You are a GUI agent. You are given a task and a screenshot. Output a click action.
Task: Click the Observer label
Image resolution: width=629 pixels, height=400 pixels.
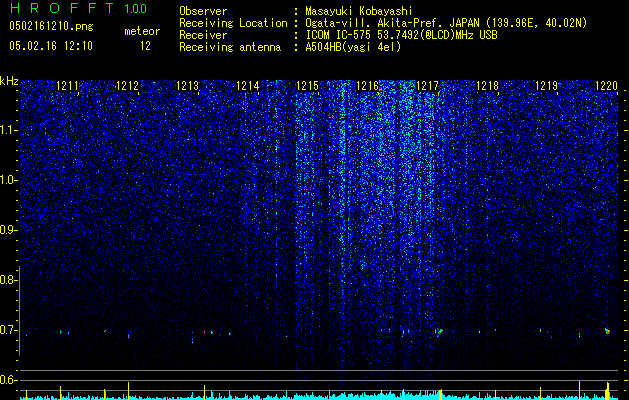[x=203, y=11]
